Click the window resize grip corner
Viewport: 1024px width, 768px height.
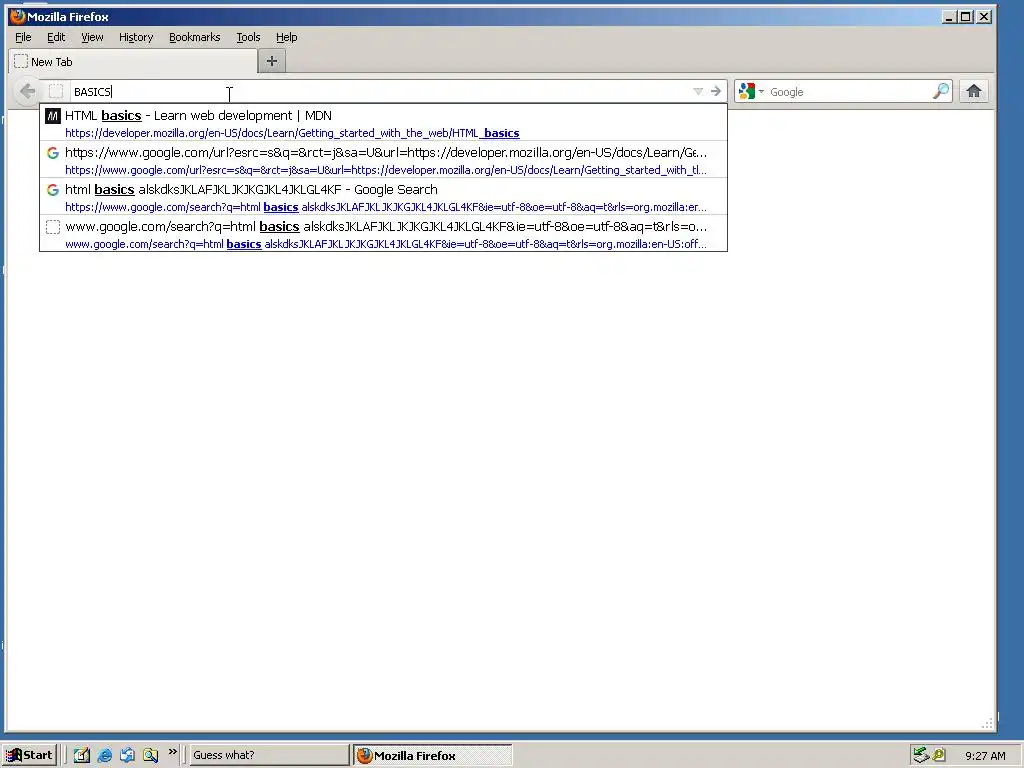[987, 723]
